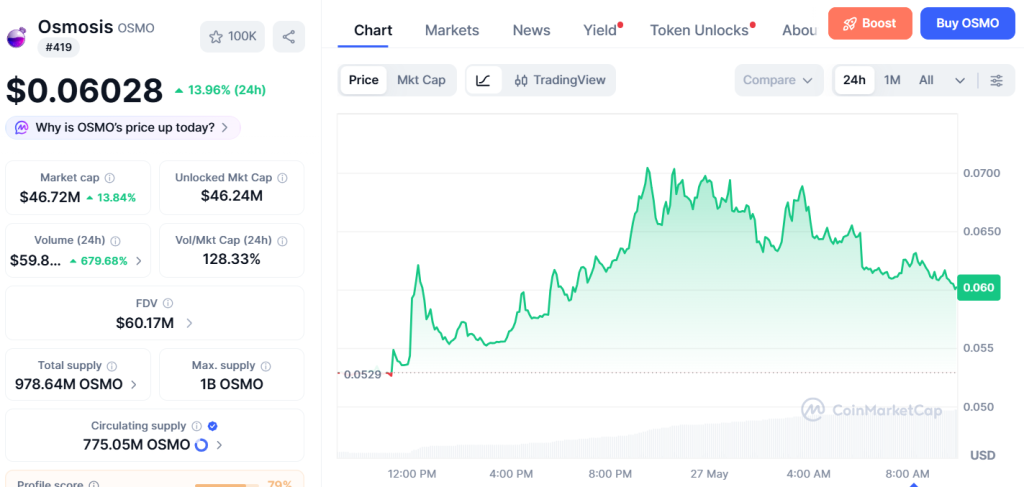Select the 1M time range
The width and height of the screenshot is (1024, 487).
click(892, 80)
